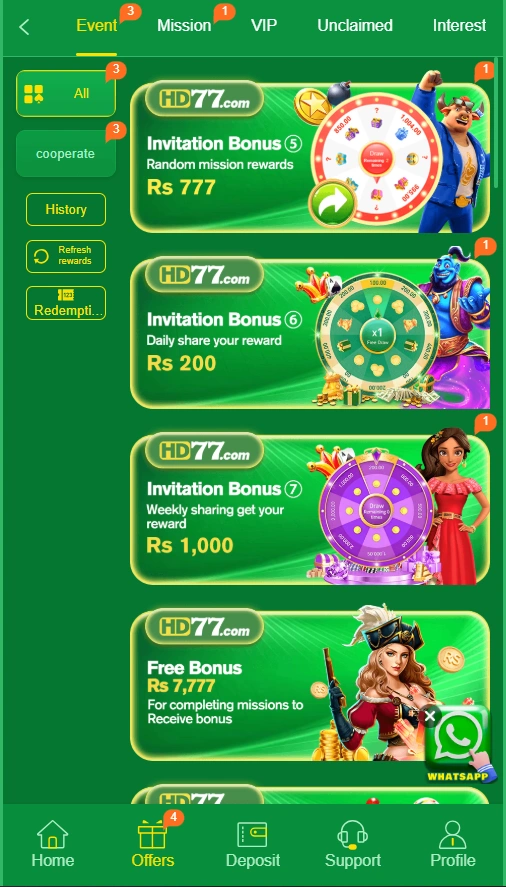Open the Home icon in bottom navigation
The image size is (506, 887).
53,834
